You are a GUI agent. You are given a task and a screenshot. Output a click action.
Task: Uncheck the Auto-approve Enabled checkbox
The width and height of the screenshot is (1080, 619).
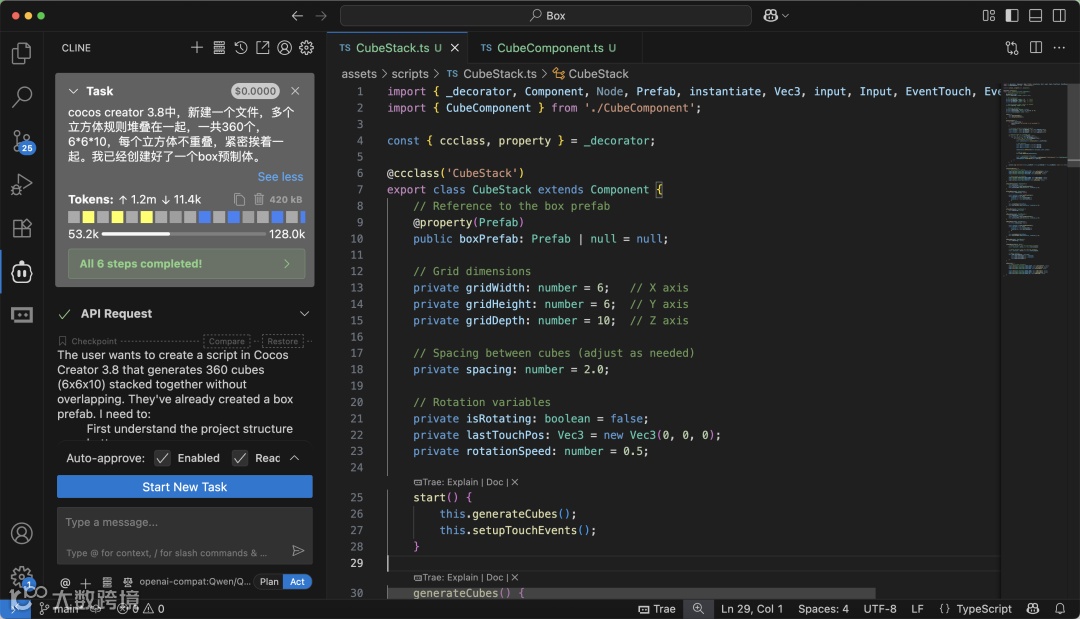click(x=163, y=458)
